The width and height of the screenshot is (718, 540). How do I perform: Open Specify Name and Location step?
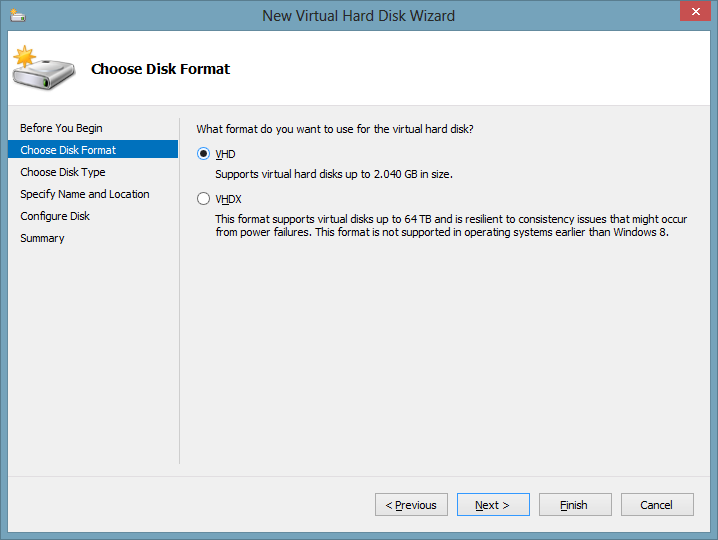point(85,194)
